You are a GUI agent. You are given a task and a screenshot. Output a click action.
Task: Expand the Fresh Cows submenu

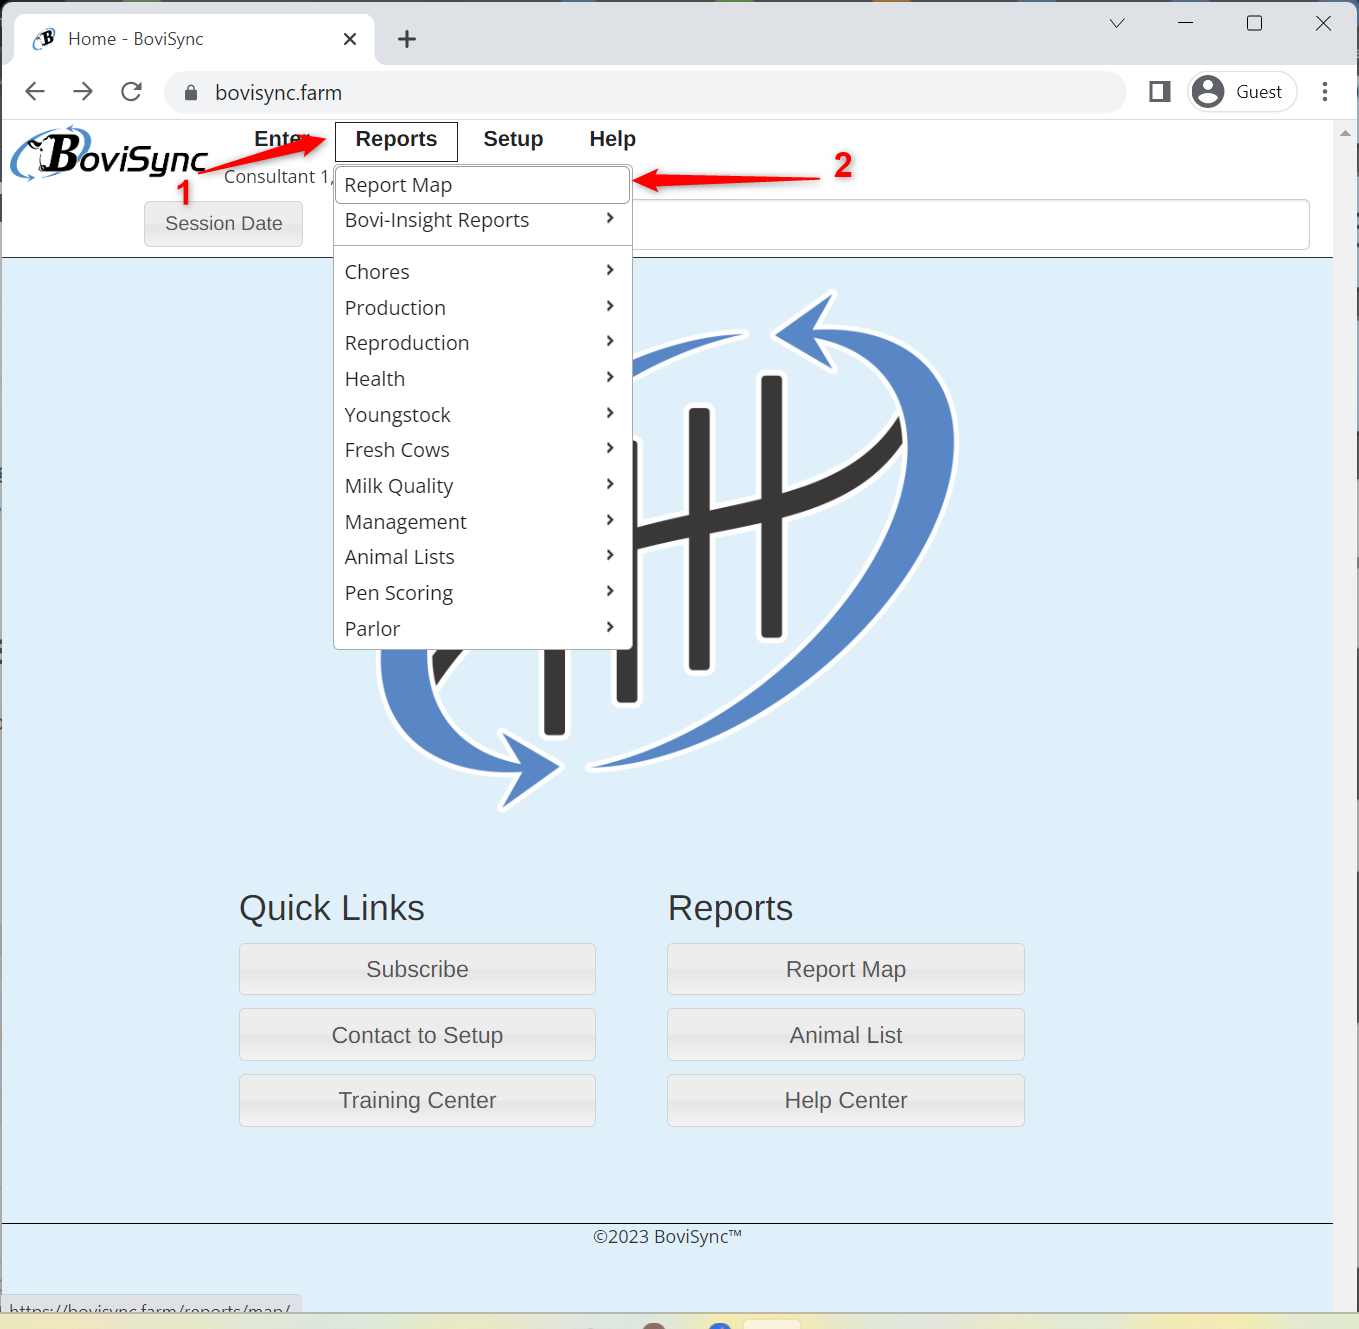click(x=482, y=450)
